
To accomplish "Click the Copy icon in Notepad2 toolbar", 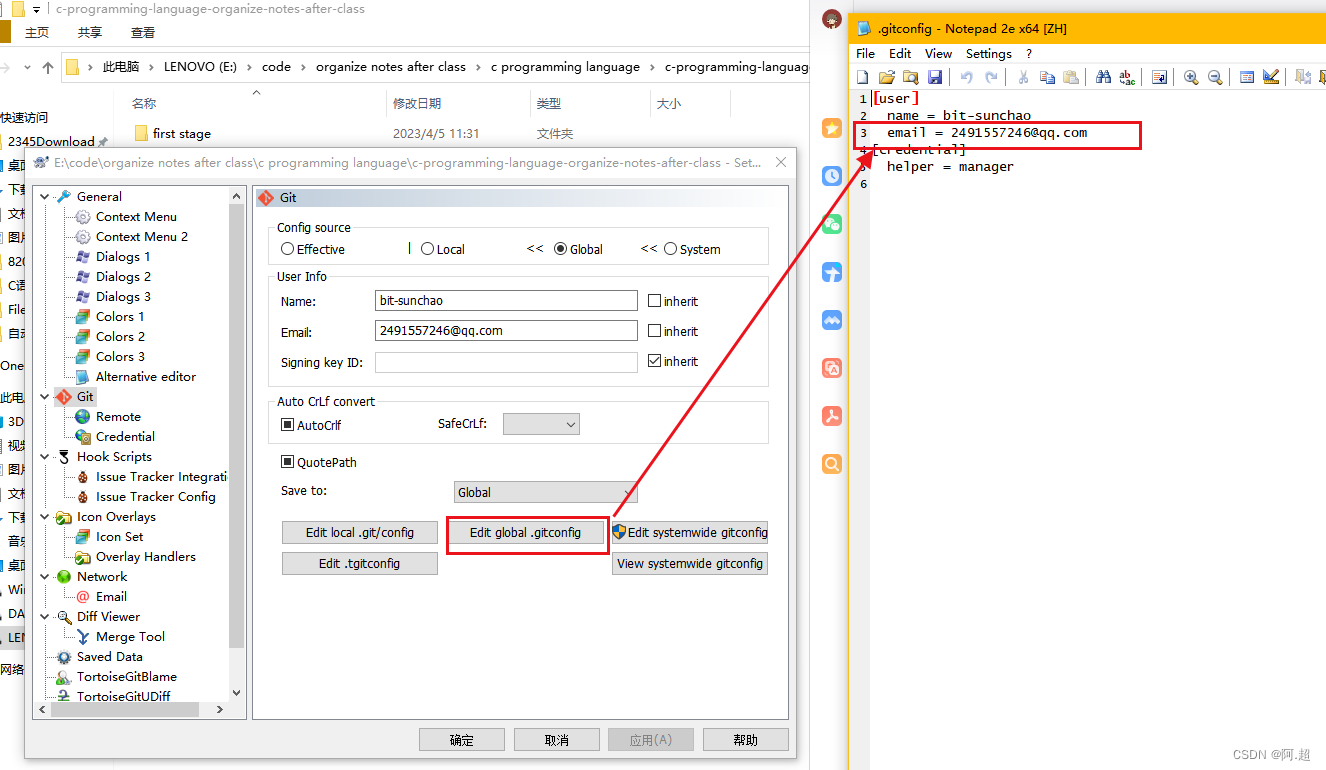I will [1047, 77].
